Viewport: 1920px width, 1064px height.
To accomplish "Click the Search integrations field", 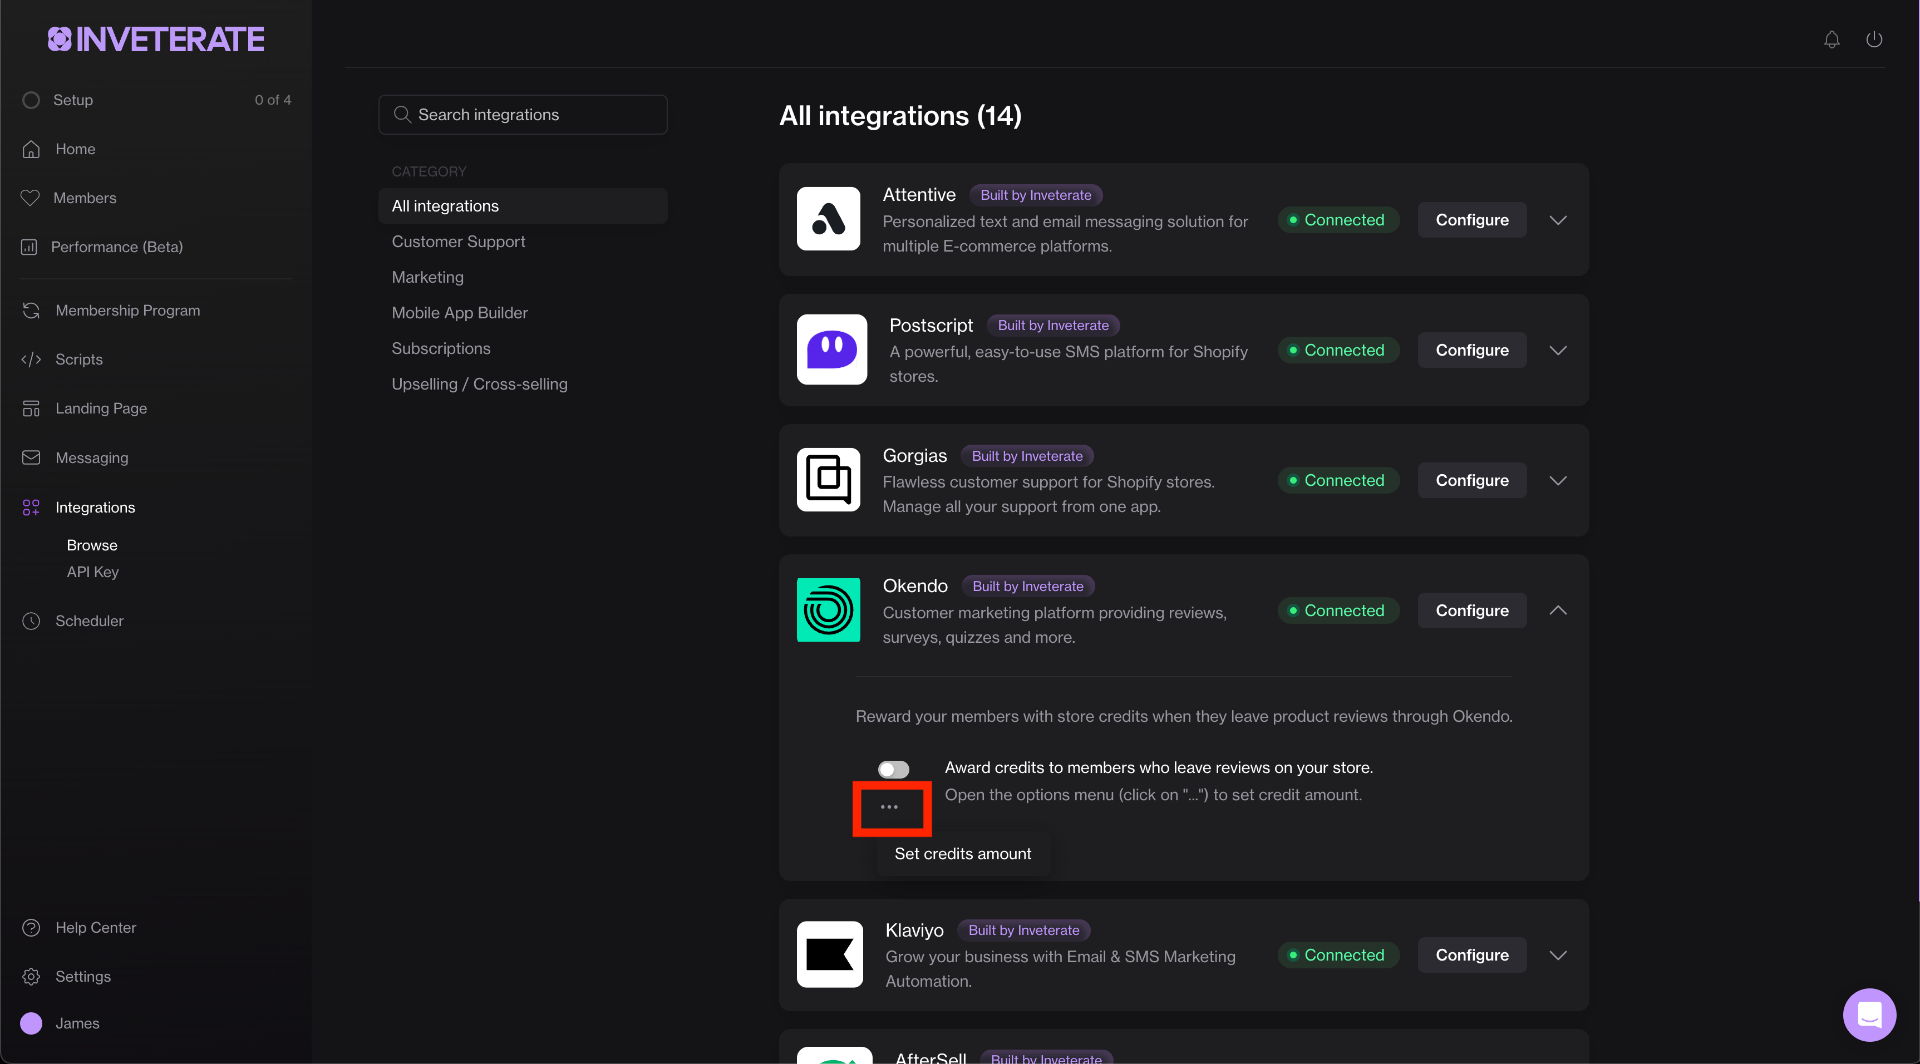I will tap(523, 115).
